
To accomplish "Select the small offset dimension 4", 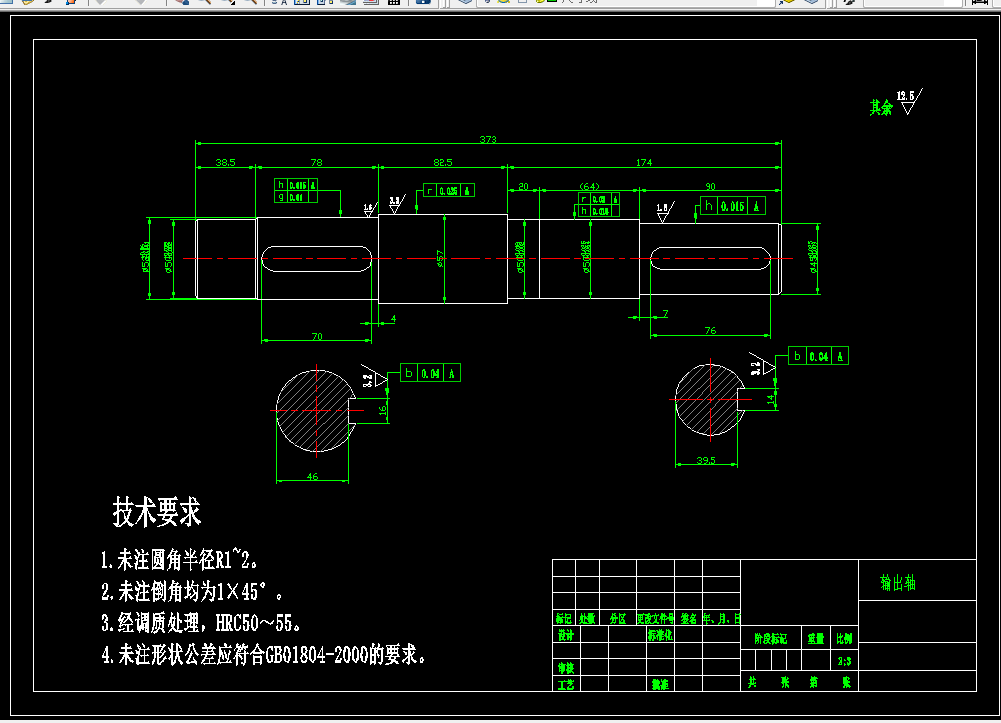I will click(x=393, y=318).
